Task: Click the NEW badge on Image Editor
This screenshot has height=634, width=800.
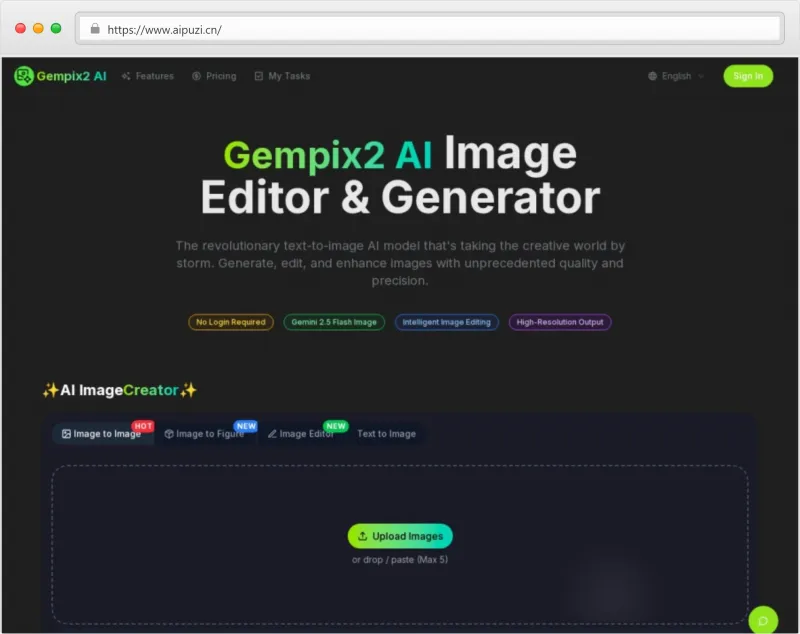Action: 335,425
